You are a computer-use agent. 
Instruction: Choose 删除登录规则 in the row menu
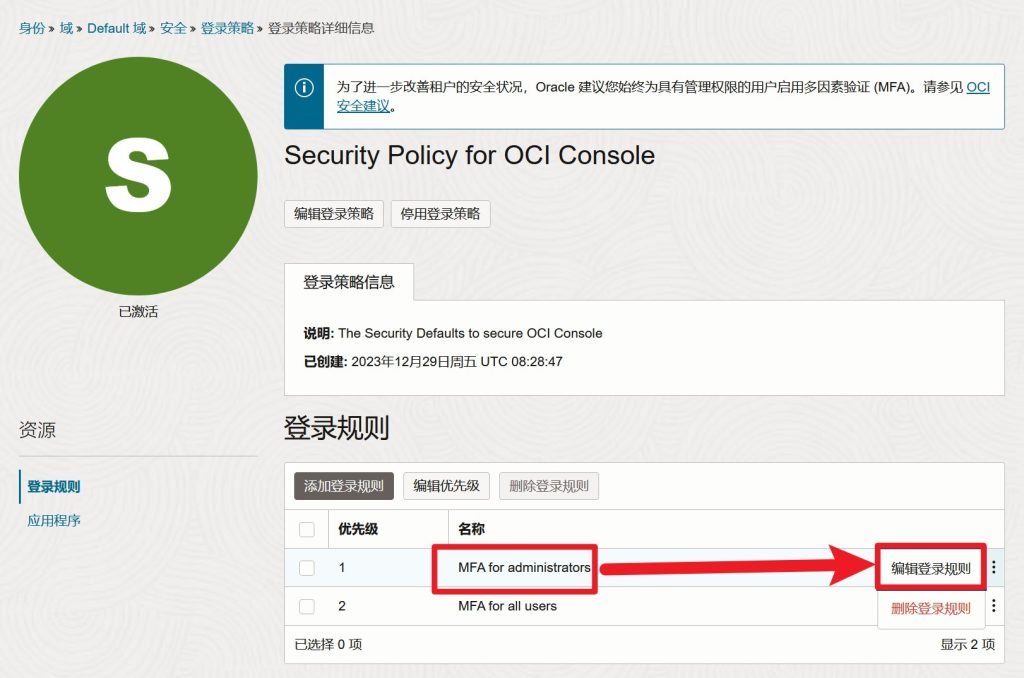click(x=931, y=608)
